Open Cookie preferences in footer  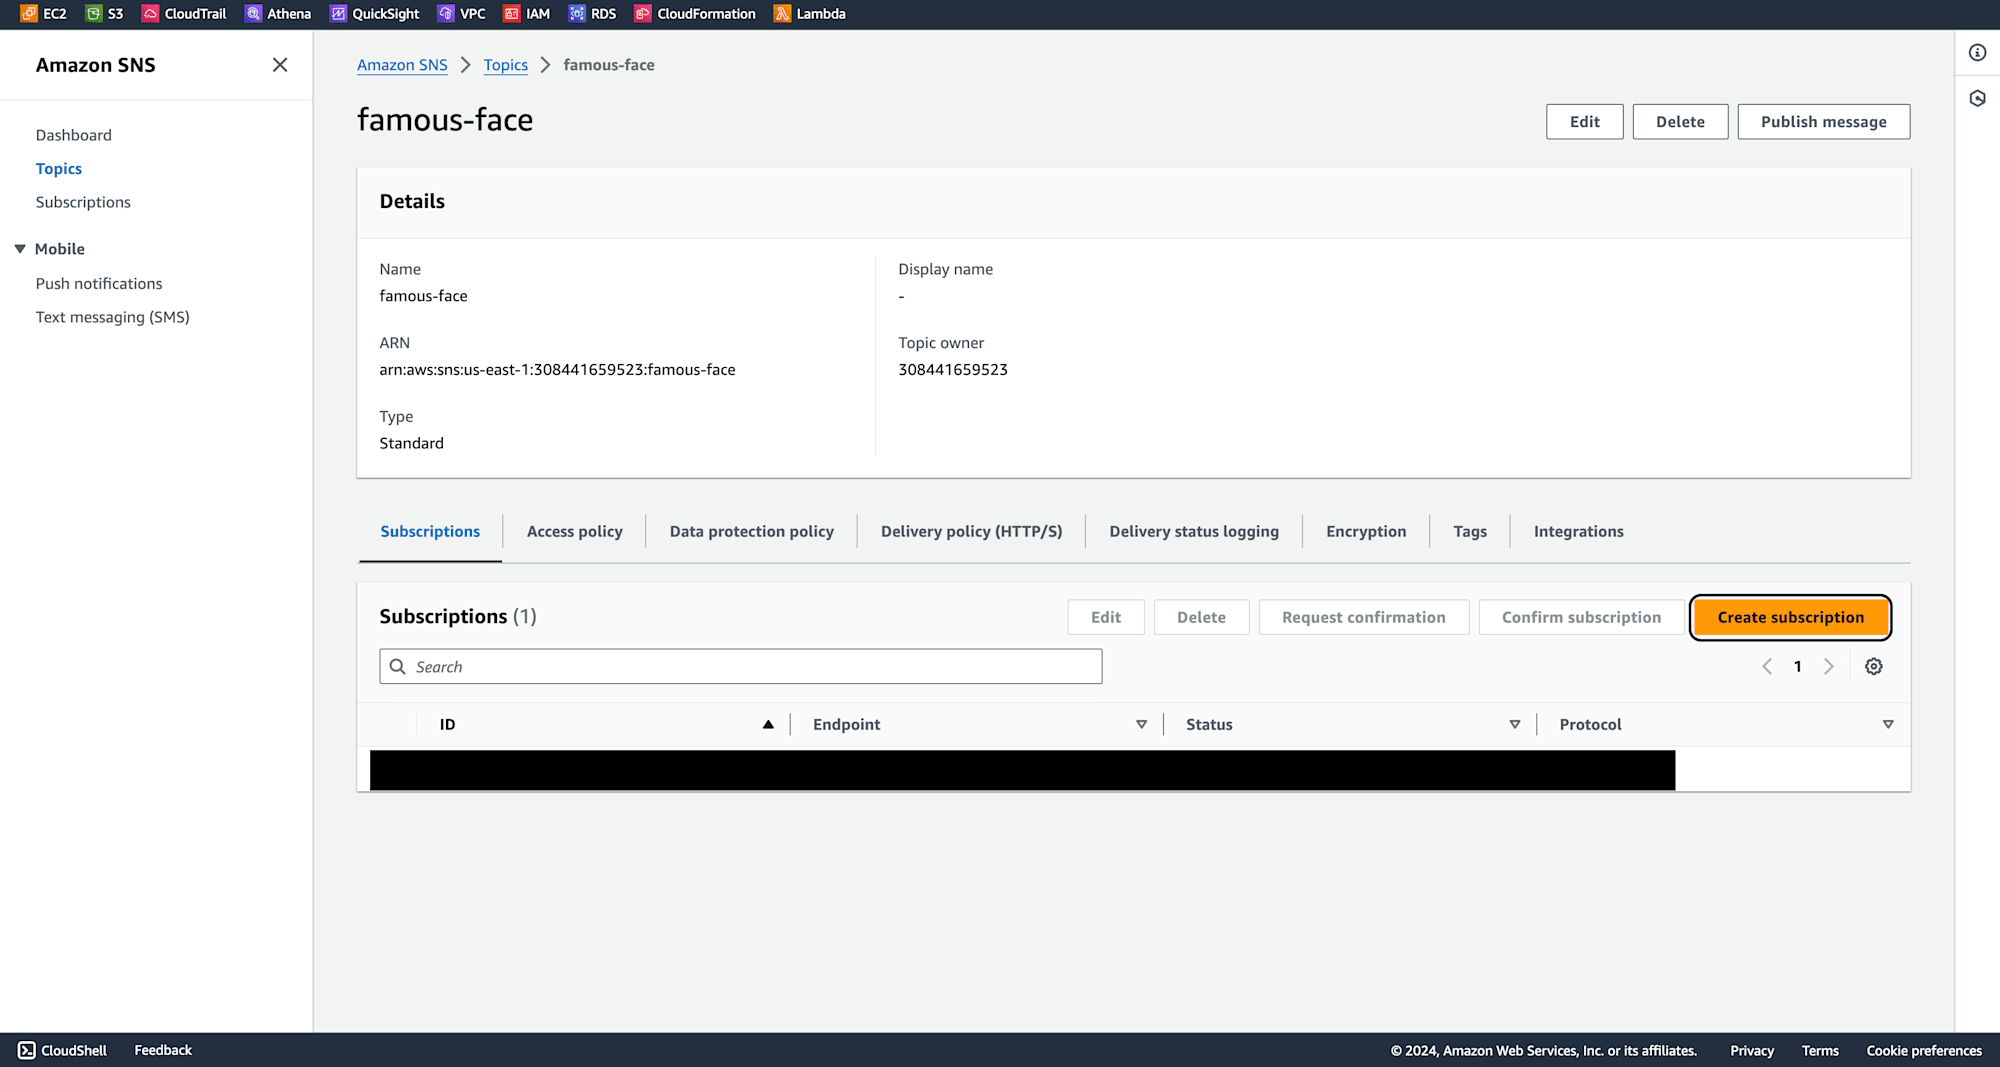pos(1924,1050)
